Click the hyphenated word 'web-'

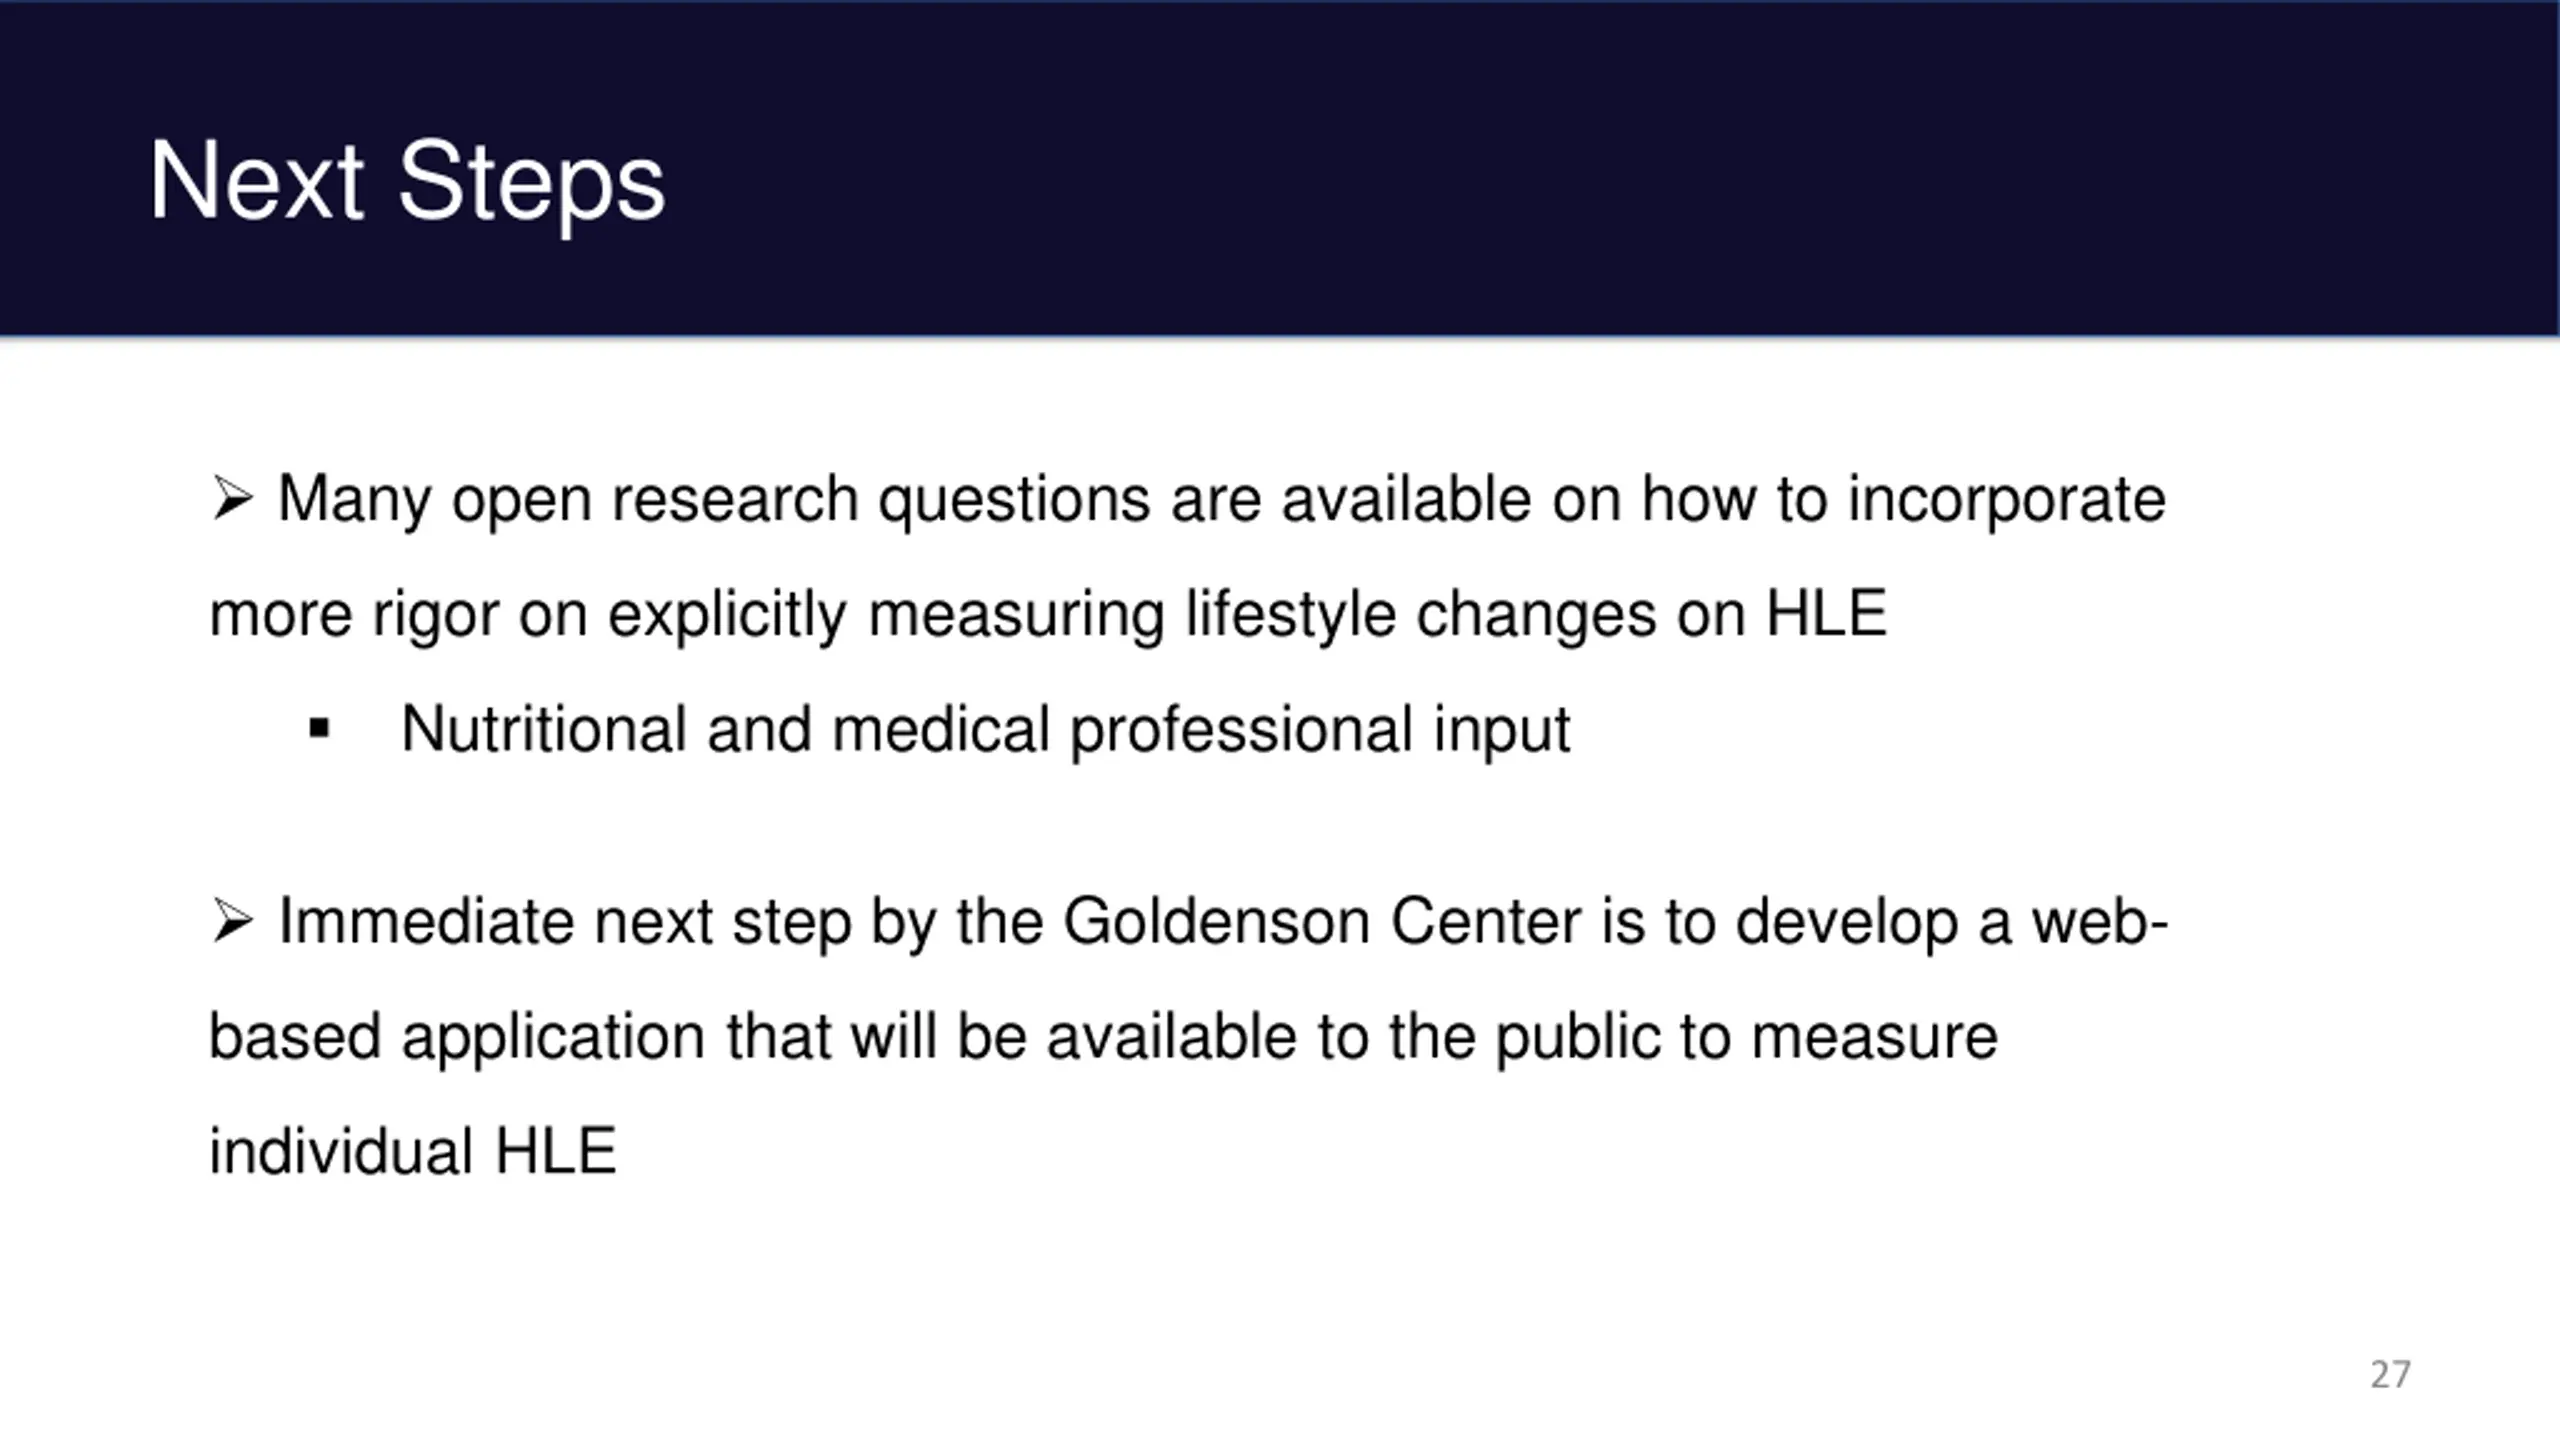coord(2099,921)
